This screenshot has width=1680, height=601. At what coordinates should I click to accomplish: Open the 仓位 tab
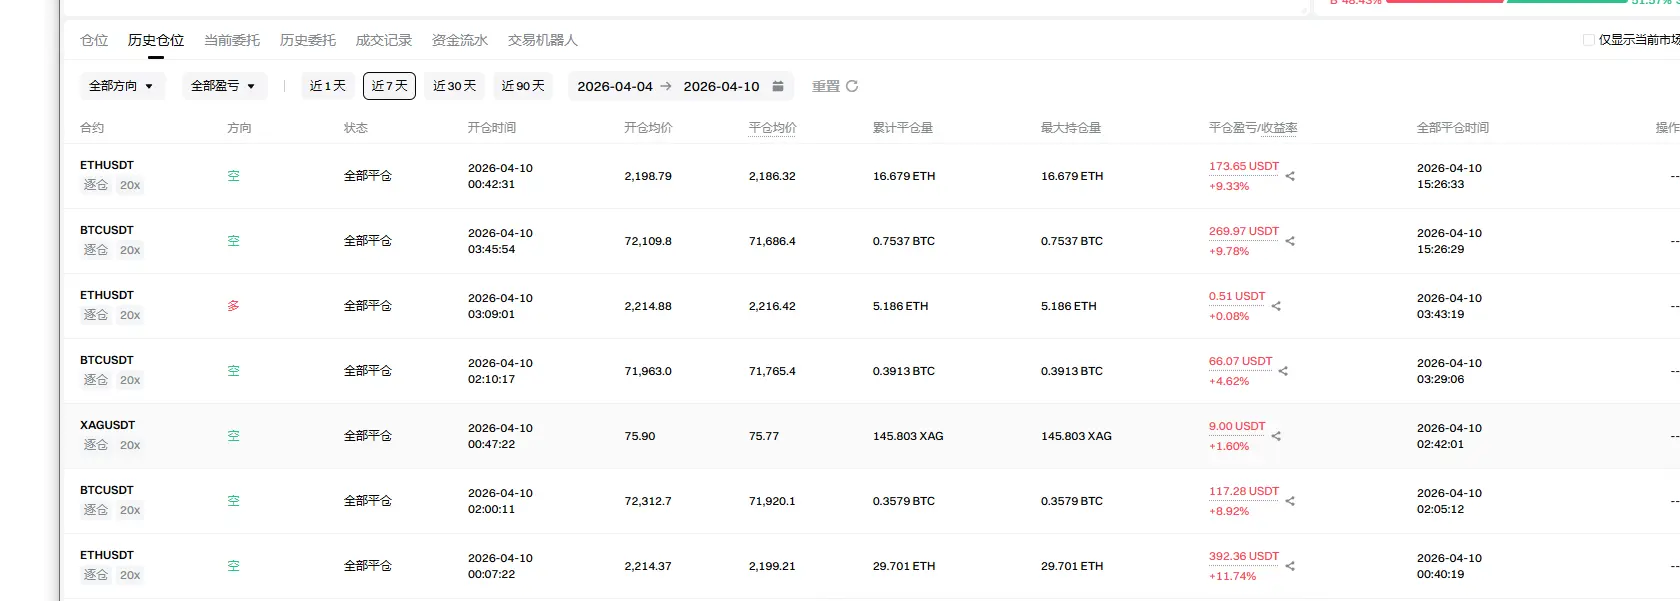coord(94,40)
